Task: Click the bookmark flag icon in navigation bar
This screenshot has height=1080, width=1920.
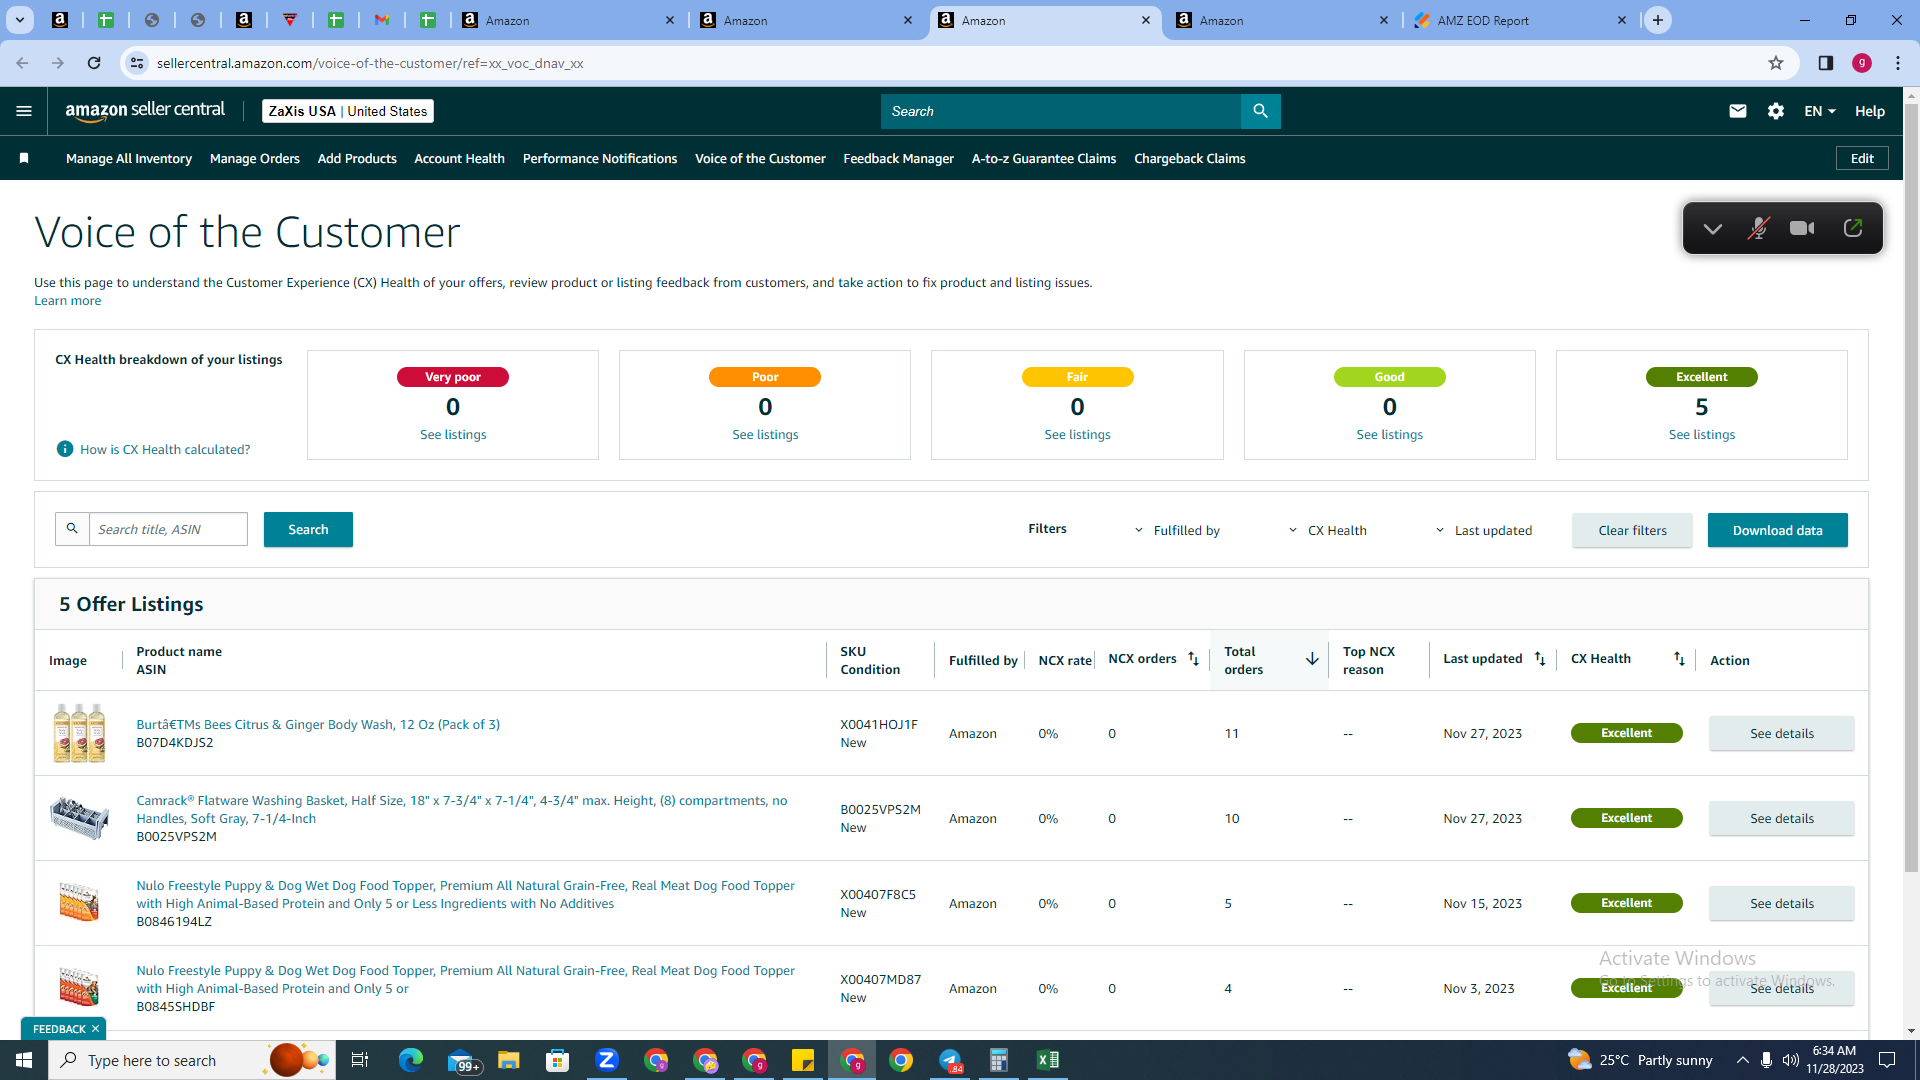Action: point(24,158)
